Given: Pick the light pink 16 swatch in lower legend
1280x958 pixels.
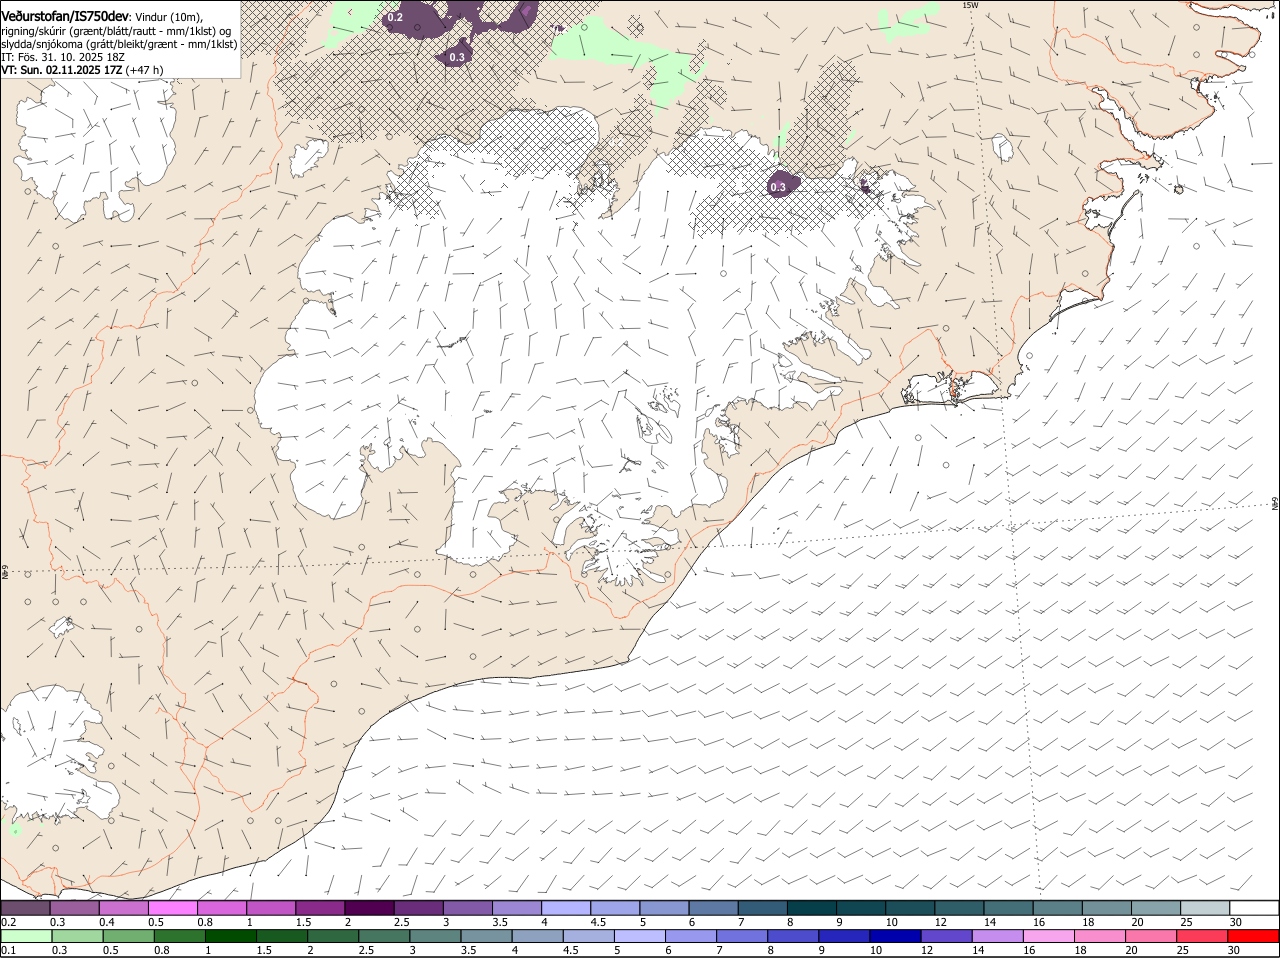Looking at the screenshot, I should pos(1049,936).
